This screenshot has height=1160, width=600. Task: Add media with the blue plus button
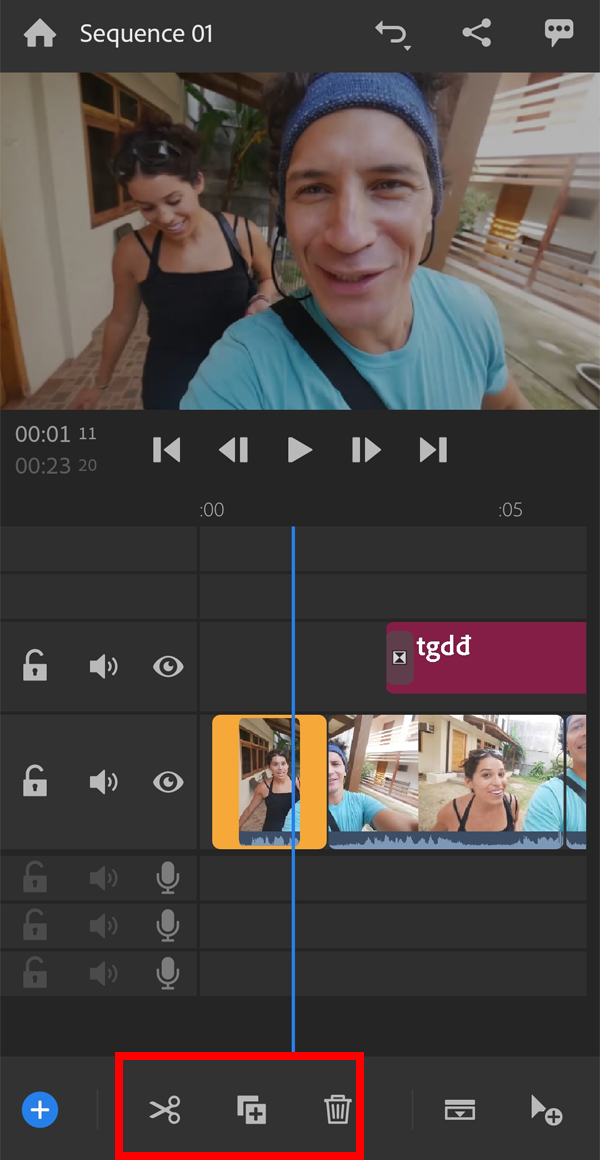(x=40, y=1110)
